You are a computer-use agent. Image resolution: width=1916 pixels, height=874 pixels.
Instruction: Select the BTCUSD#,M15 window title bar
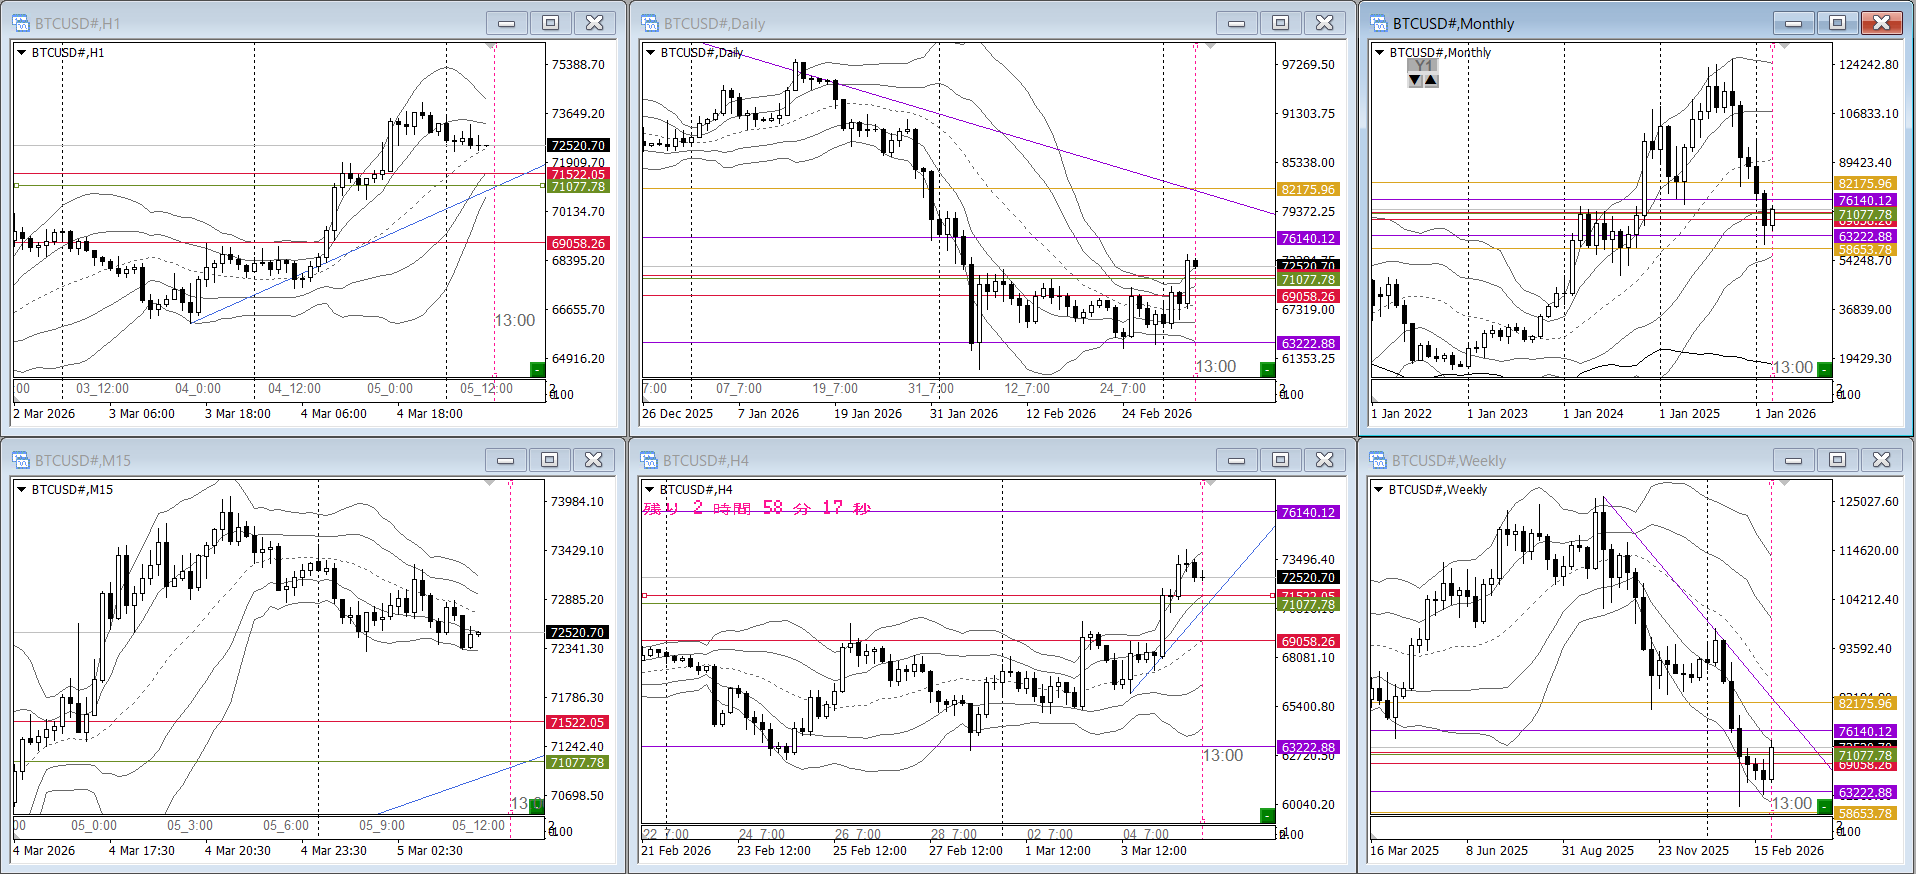(250, 460)
